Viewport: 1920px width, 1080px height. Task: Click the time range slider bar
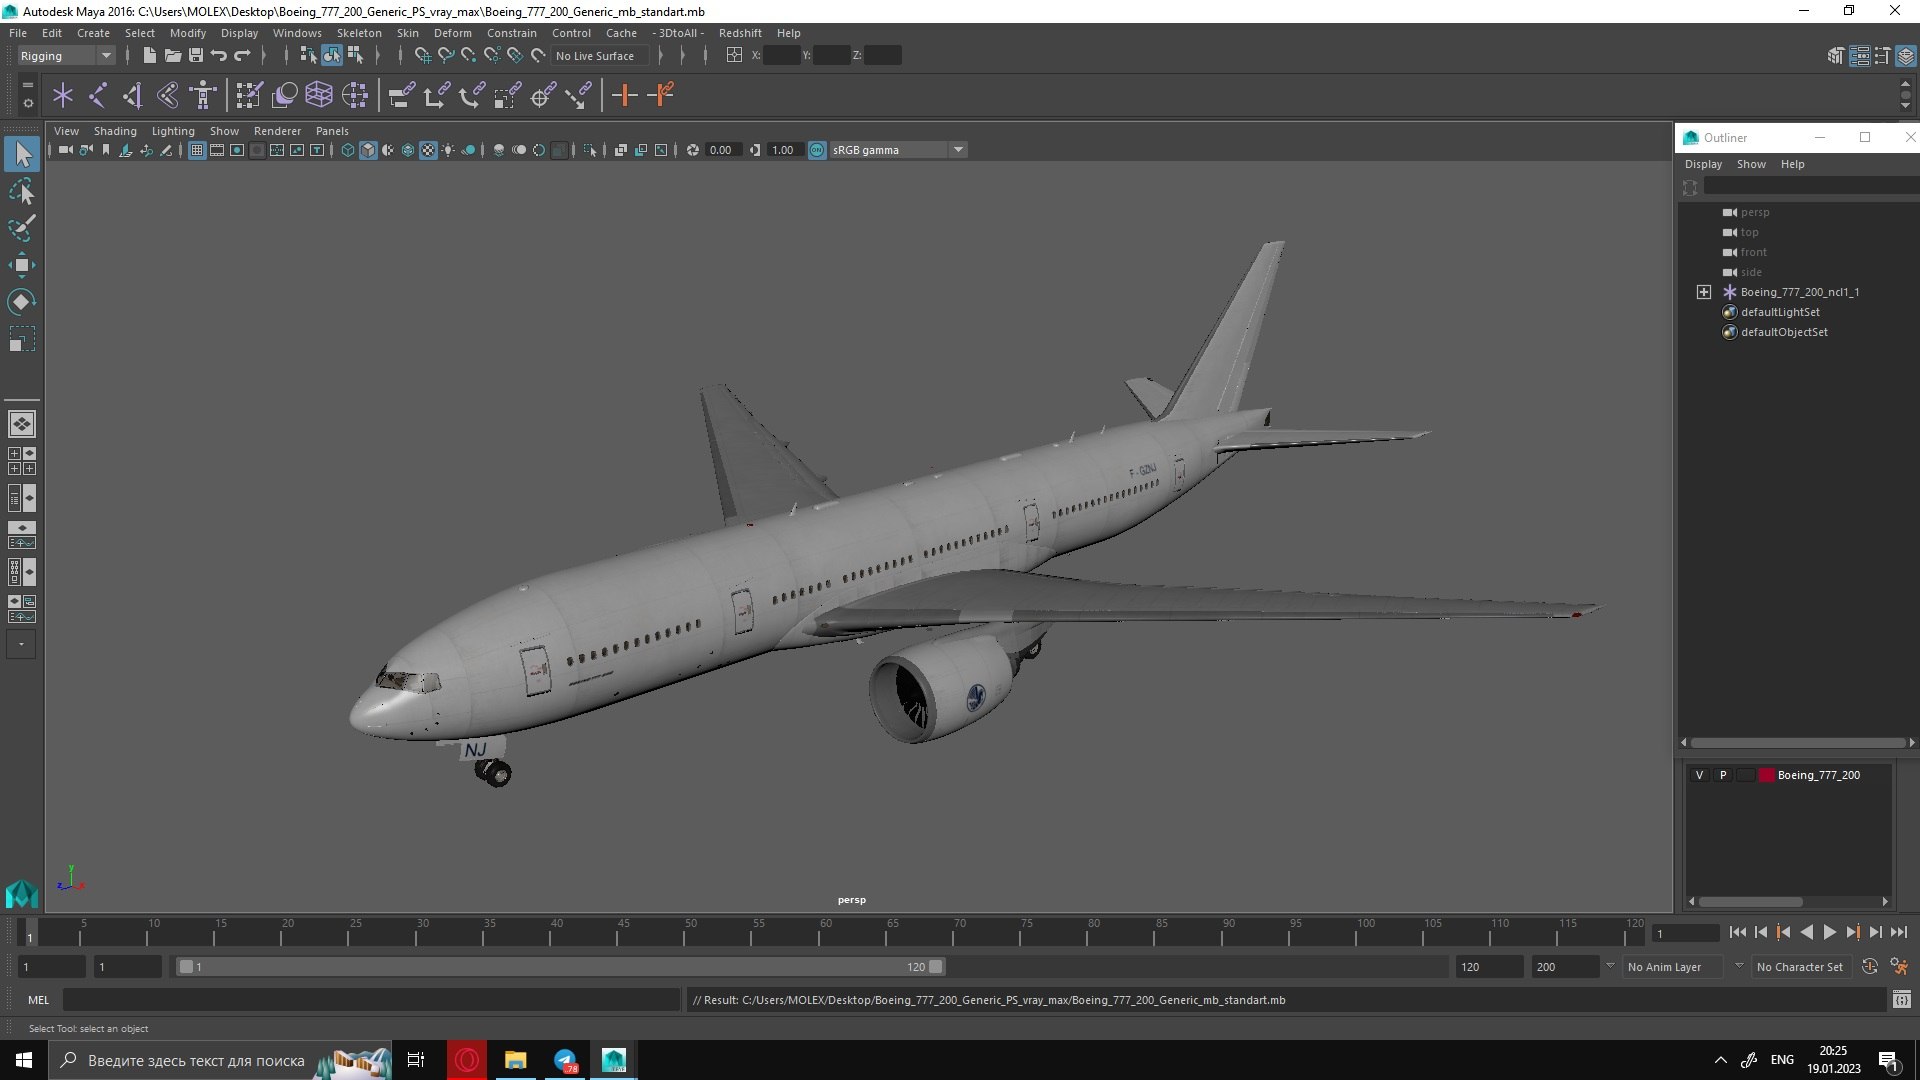click(560, 967)
